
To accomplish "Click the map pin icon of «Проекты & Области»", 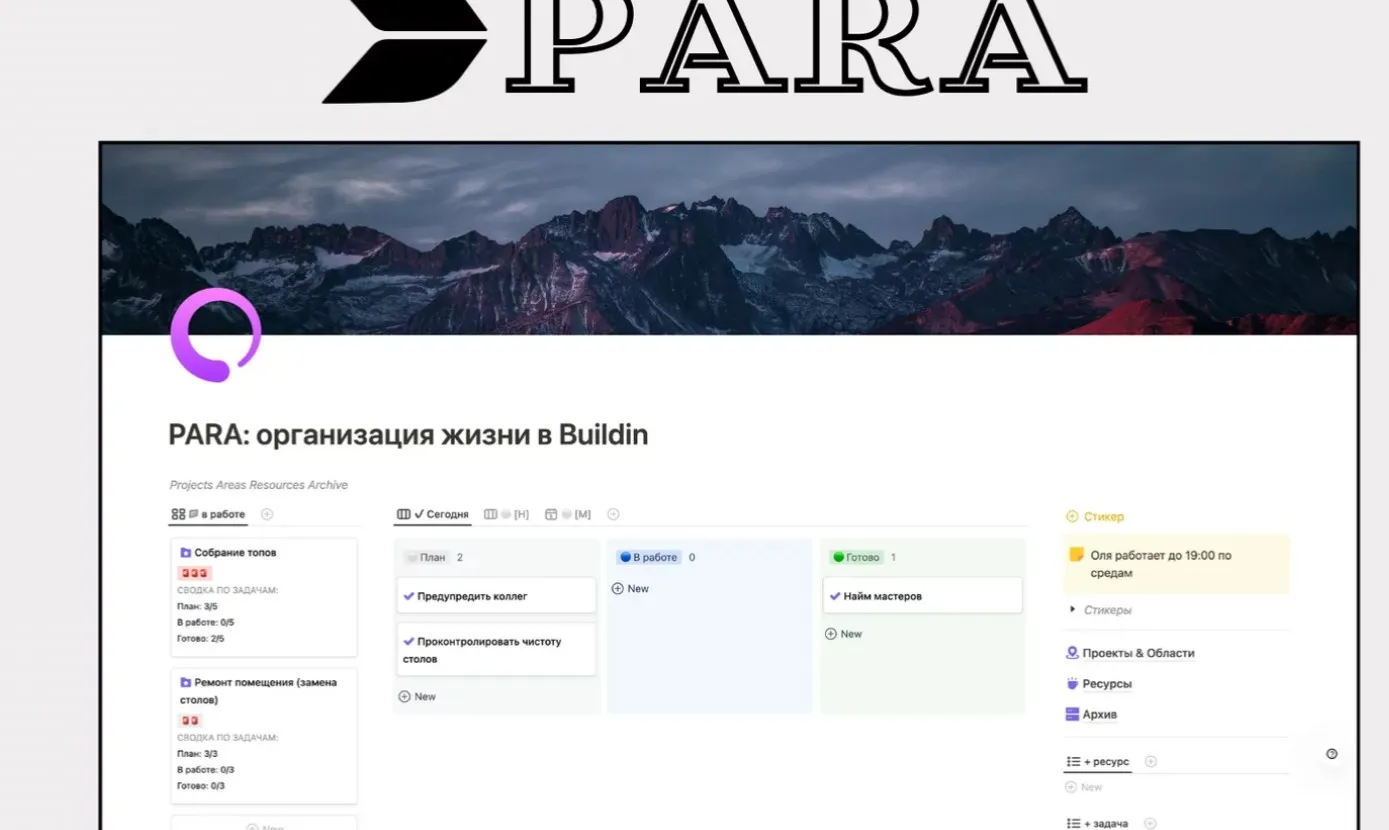I will (x=1072, y=653).
